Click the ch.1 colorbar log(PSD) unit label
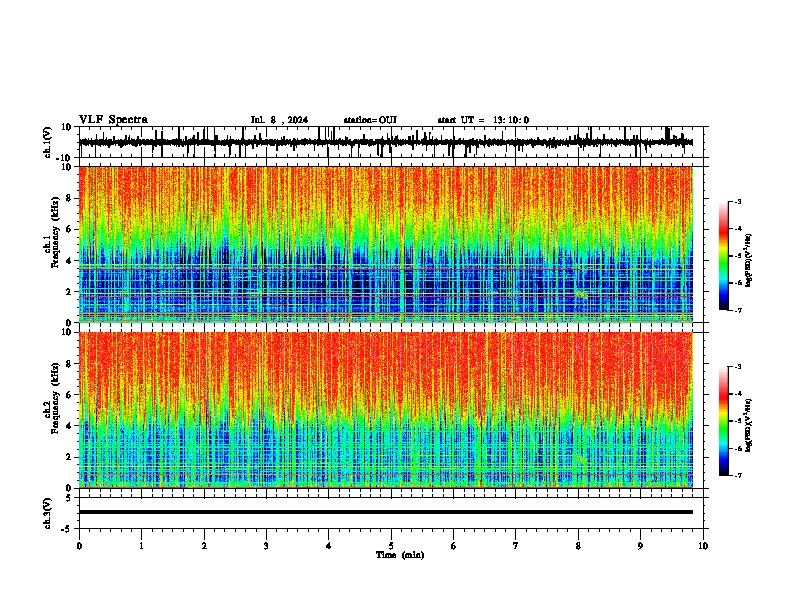This screenshot has height=612, width=792. pos(749,260)
